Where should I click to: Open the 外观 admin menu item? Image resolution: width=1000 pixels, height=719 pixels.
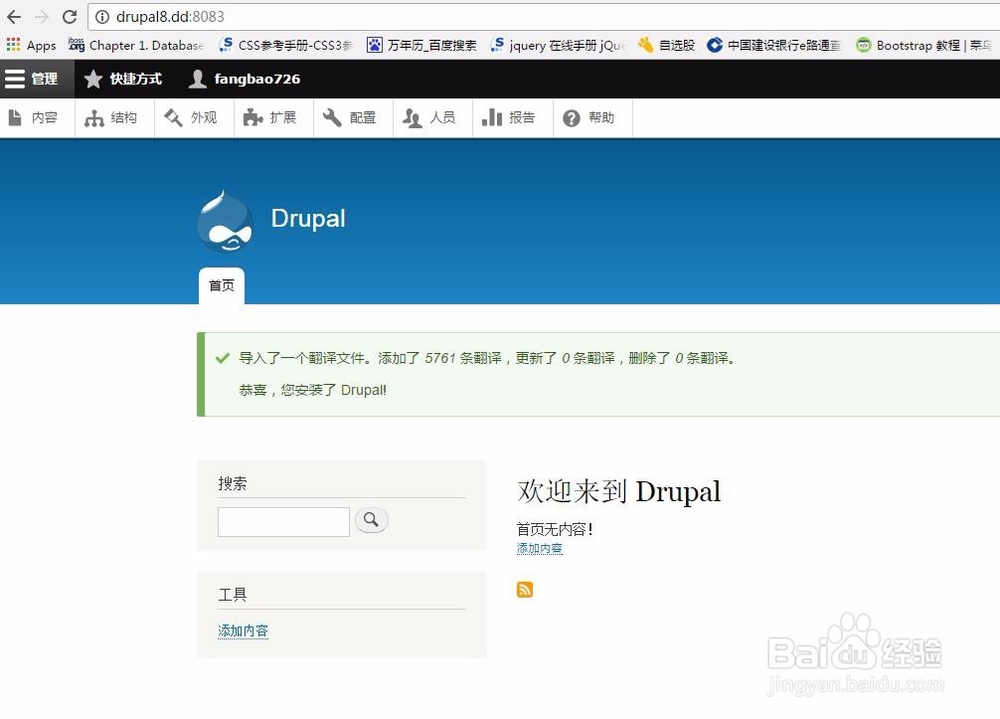click(194, 118)
